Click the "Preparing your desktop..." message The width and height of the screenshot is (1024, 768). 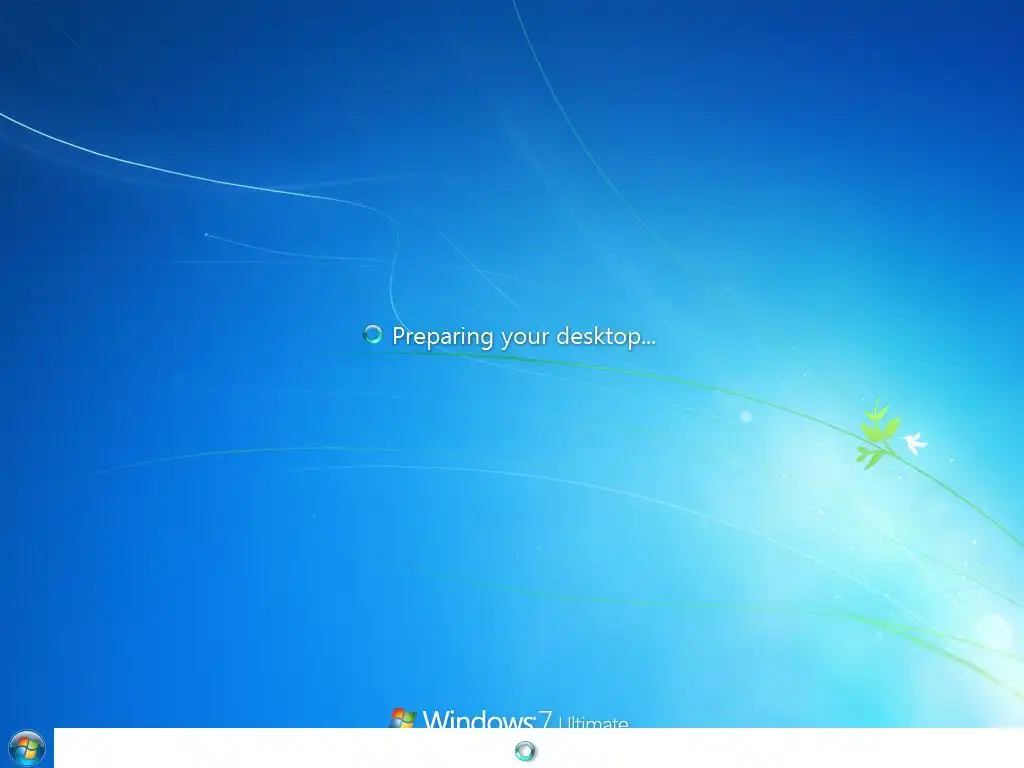tap(524, 336)
